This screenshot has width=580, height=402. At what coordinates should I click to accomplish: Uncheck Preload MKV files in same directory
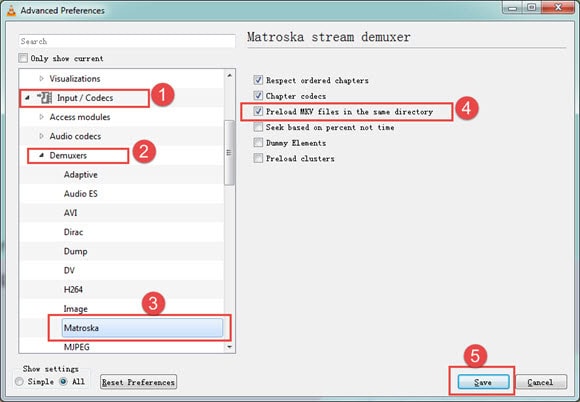258,111
